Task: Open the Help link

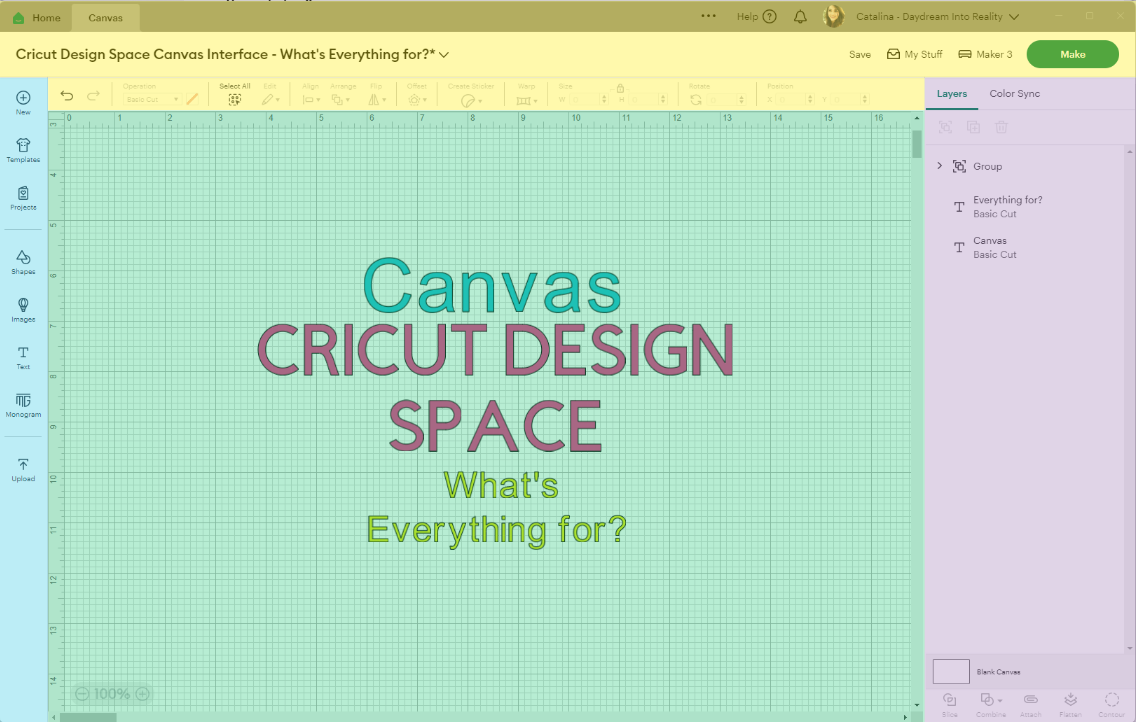Action: coord(756,17)
